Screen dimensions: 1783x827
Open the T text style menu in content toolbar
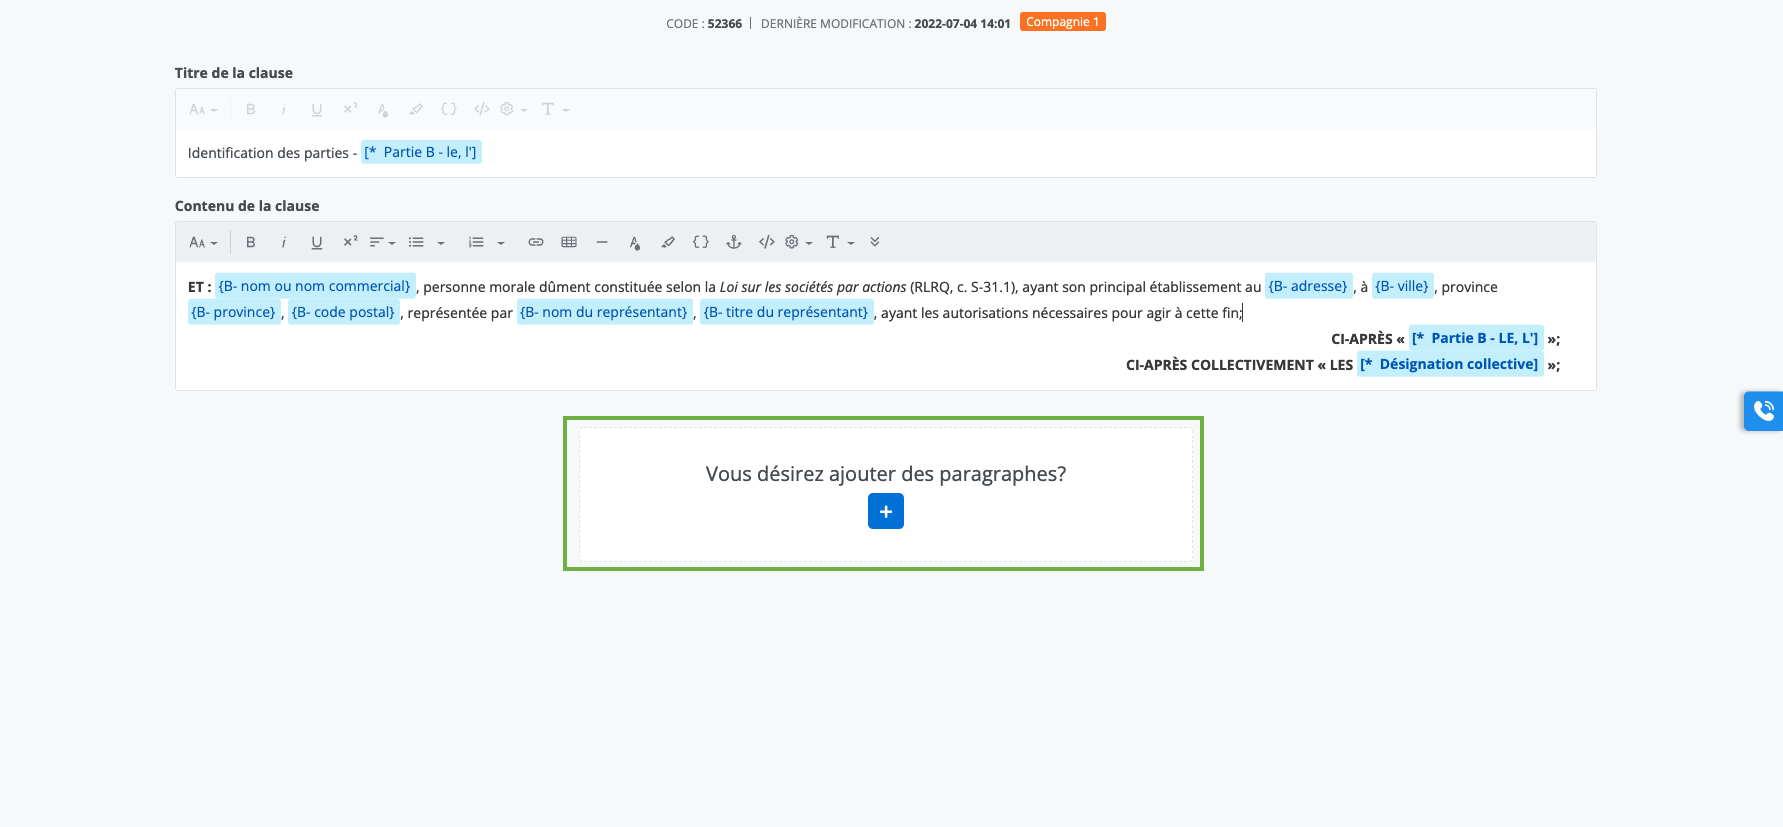pyautogui.click(x=839, y=242)
